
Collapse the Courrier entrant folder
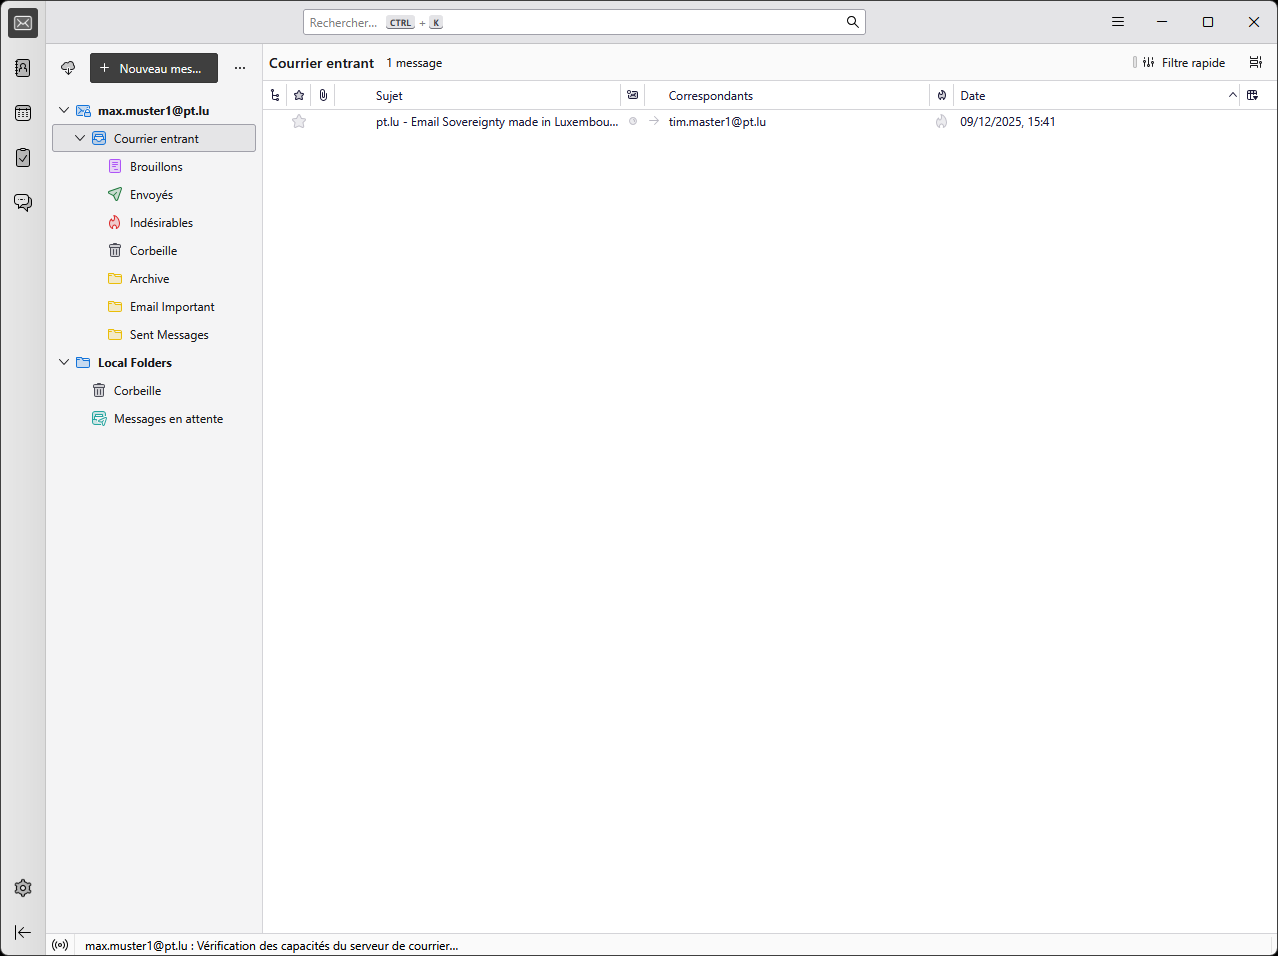[x=80, y=139]
